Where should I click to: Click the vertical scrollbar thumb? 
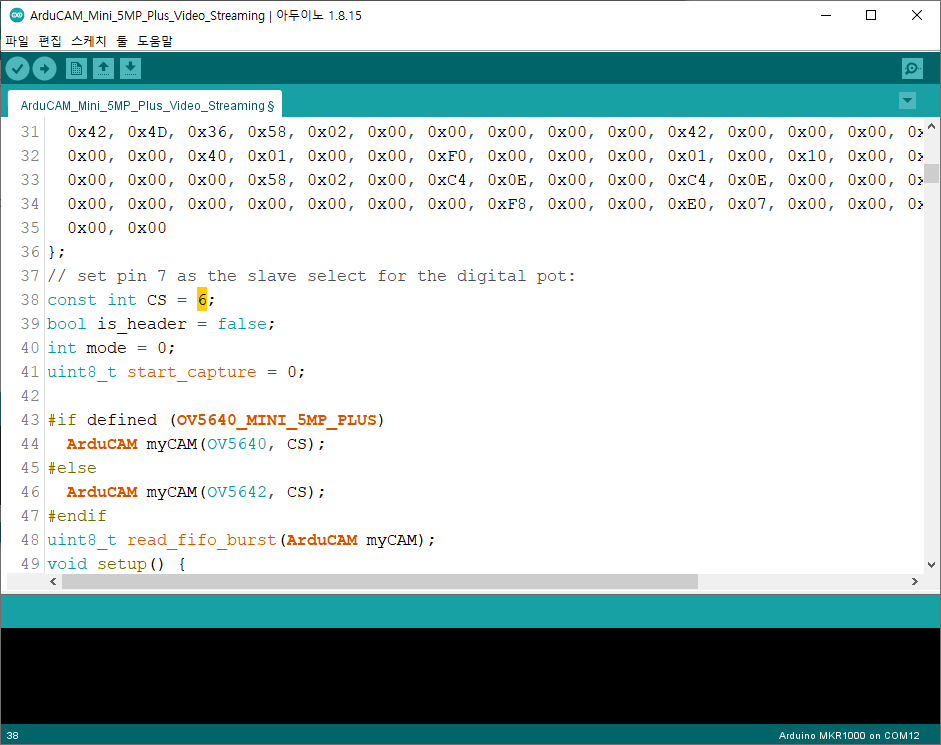pyautogui.click(x=931, y=173)
